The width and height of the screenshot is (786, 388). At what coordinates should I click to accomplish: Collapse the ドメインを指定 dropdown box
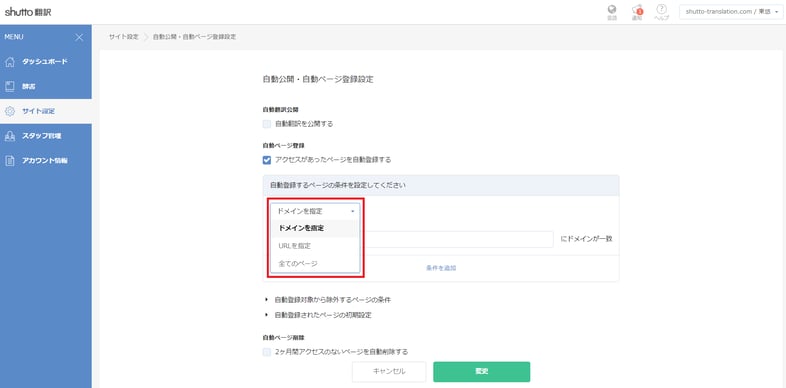[x=315, y=211]
